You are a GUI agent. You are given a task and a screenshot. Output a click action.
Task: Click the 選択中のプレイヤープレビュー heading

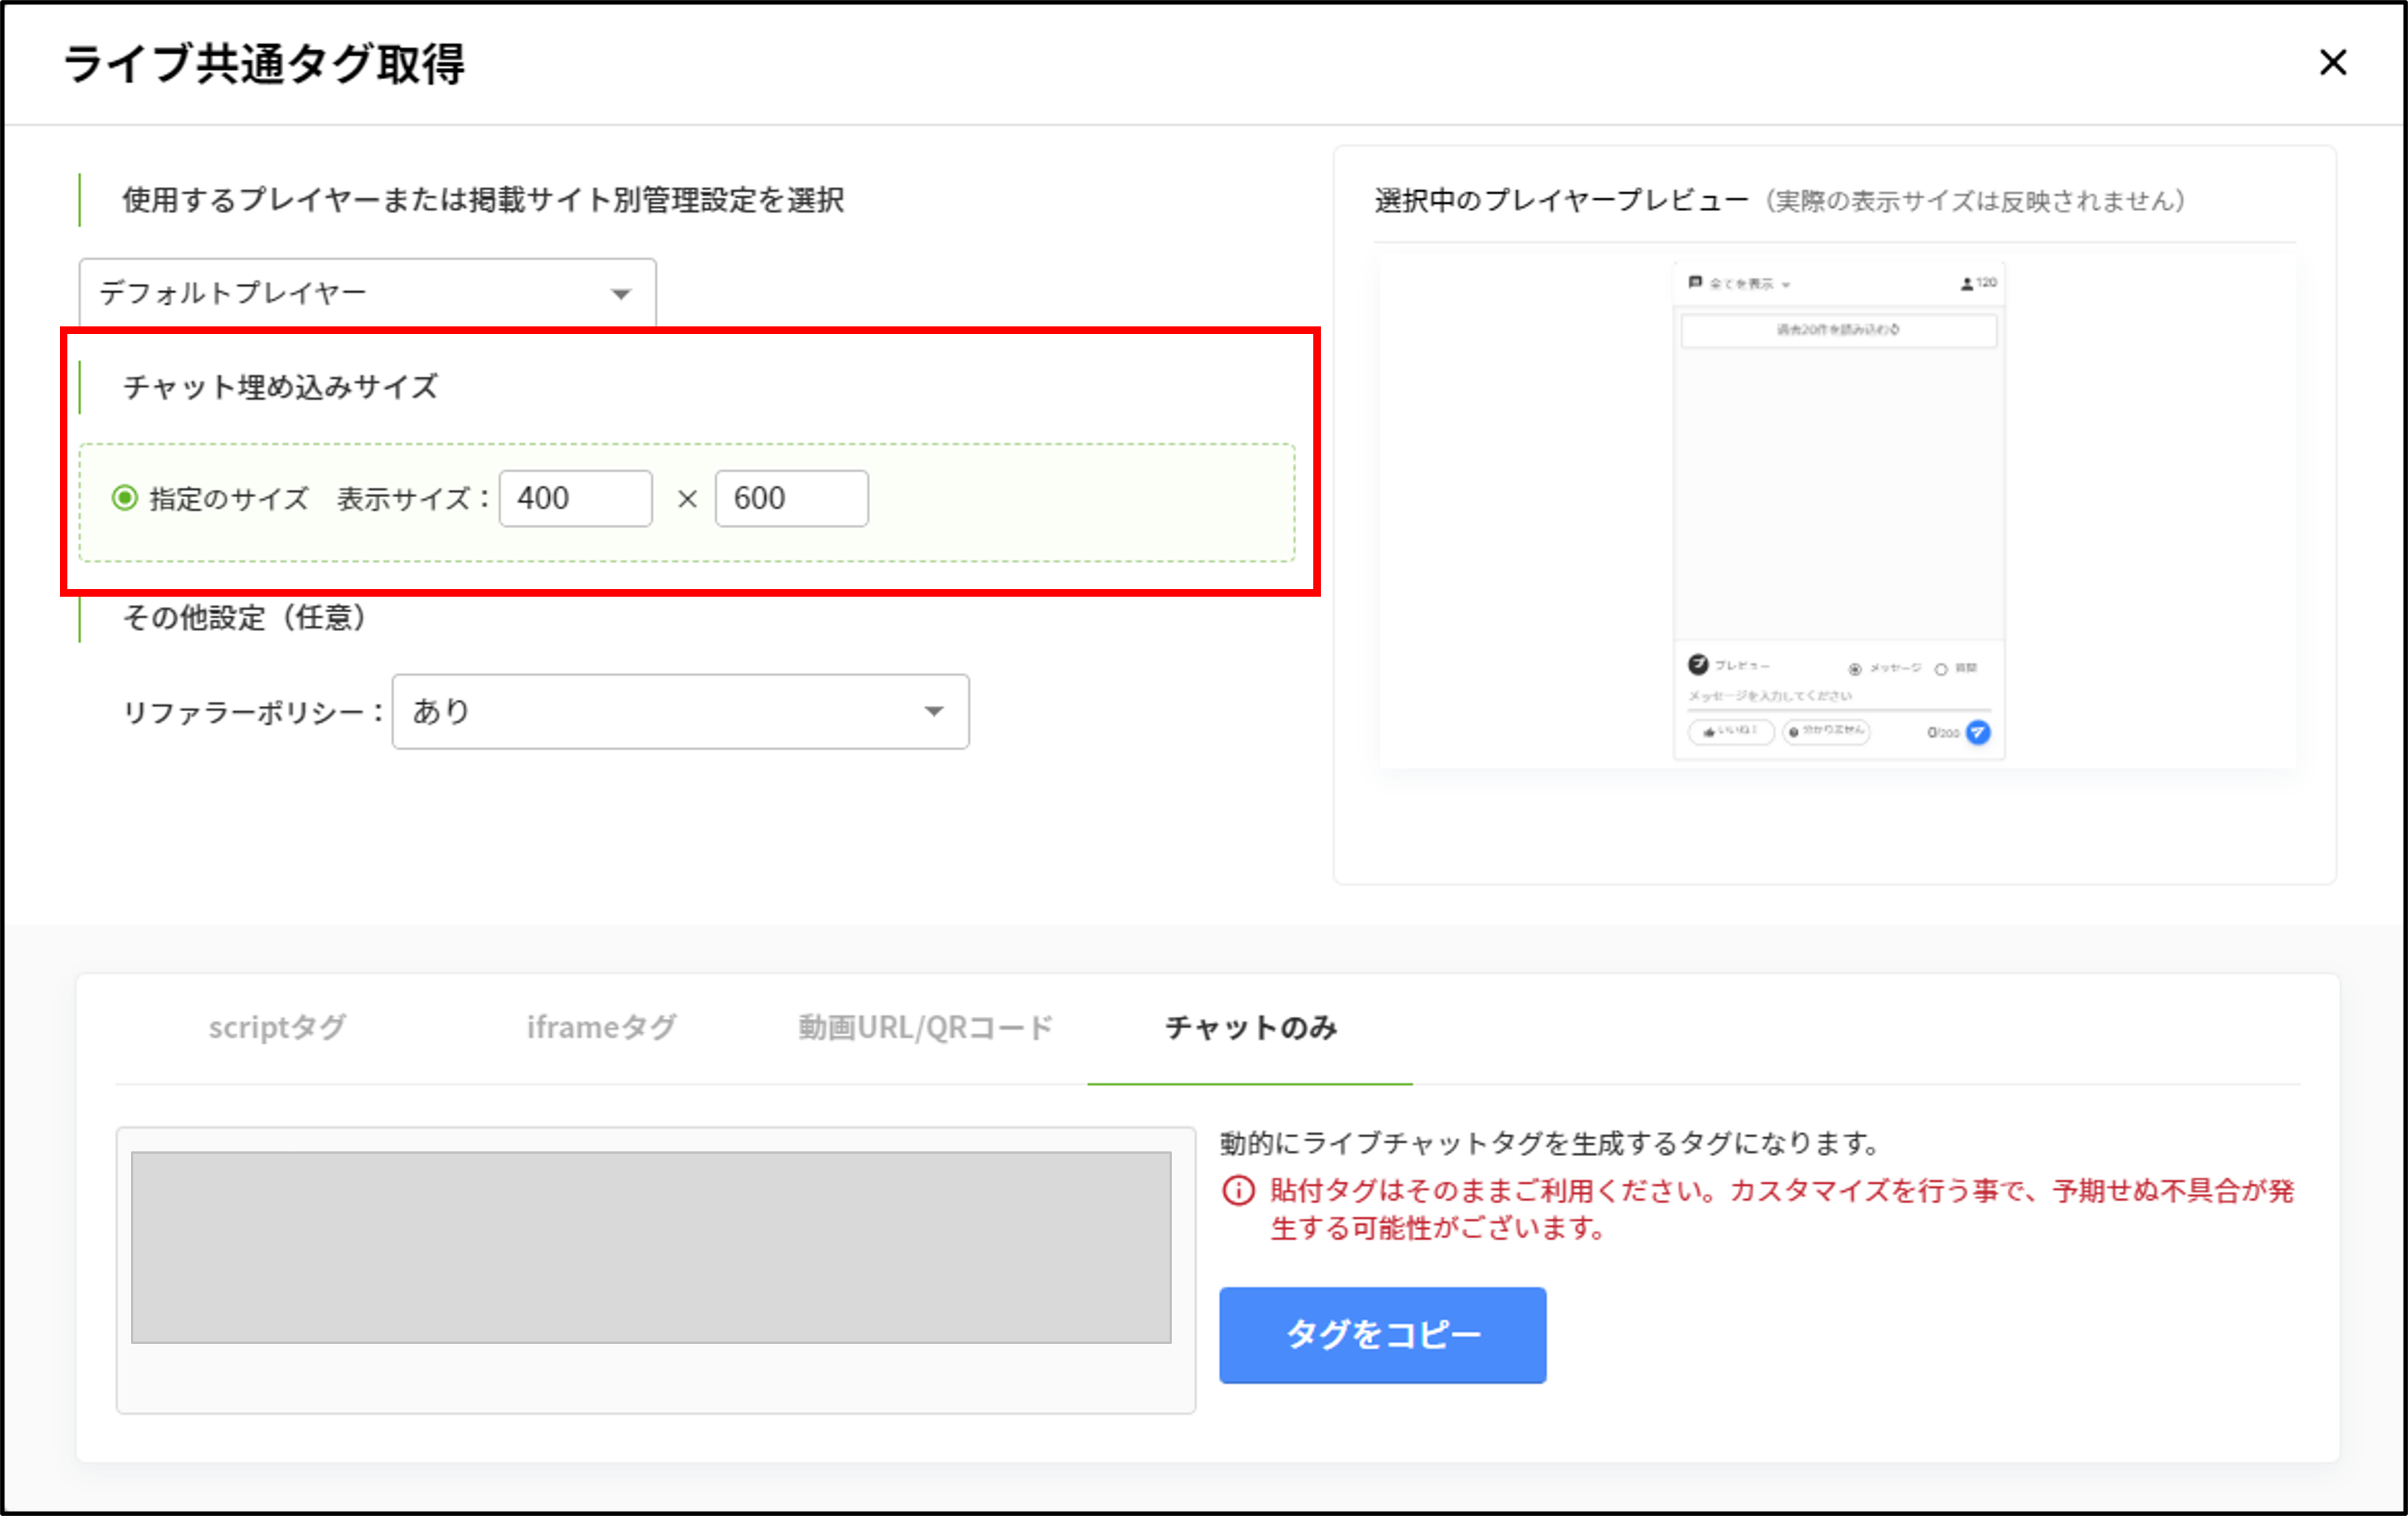pyautogui.click(x=1561, y=201)
